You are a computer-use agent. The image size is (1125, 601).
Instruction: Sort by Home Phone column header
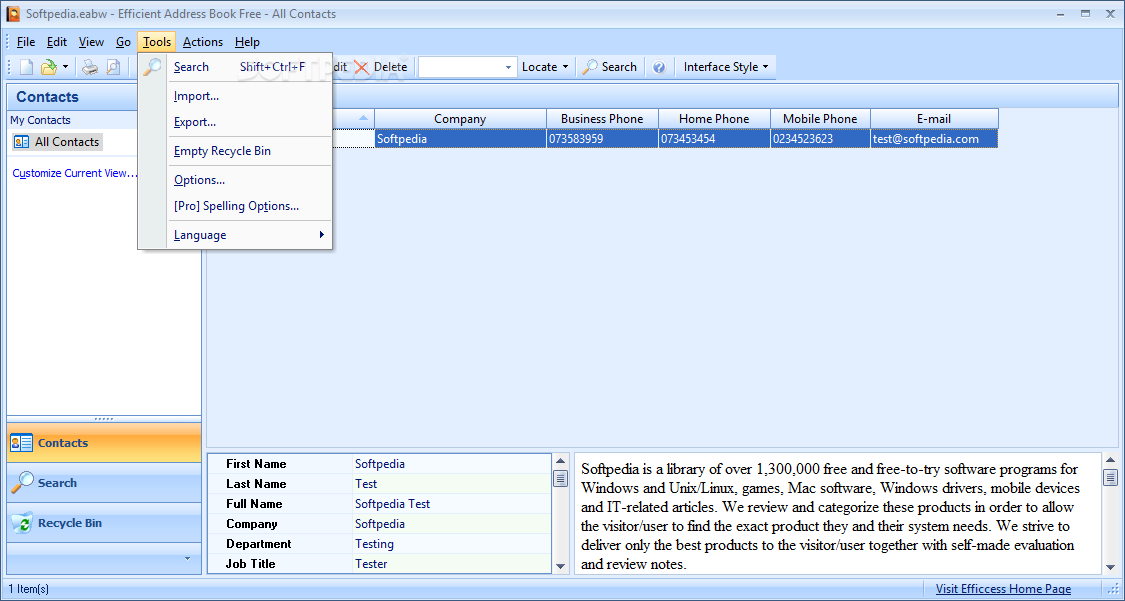(714, 119)
